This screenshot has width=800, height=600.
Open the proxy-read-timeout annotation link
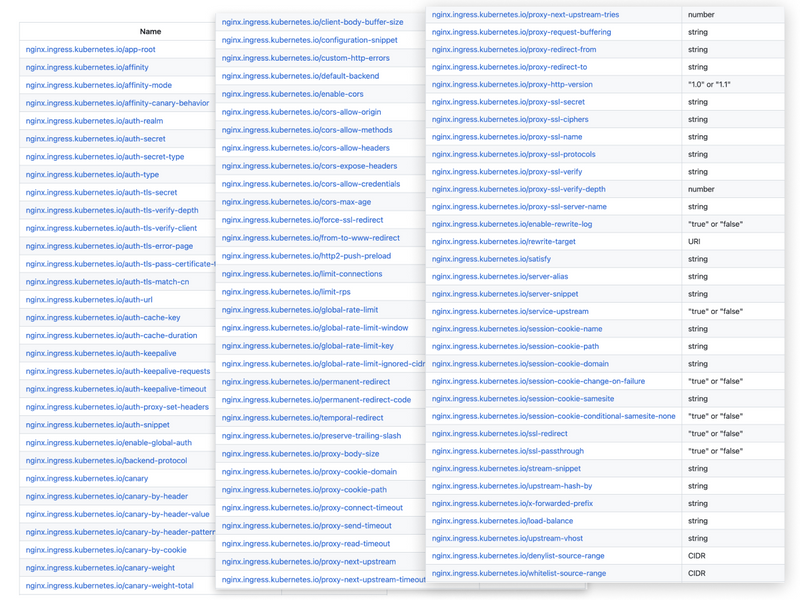pyautogui.click(x=306, y=544)
